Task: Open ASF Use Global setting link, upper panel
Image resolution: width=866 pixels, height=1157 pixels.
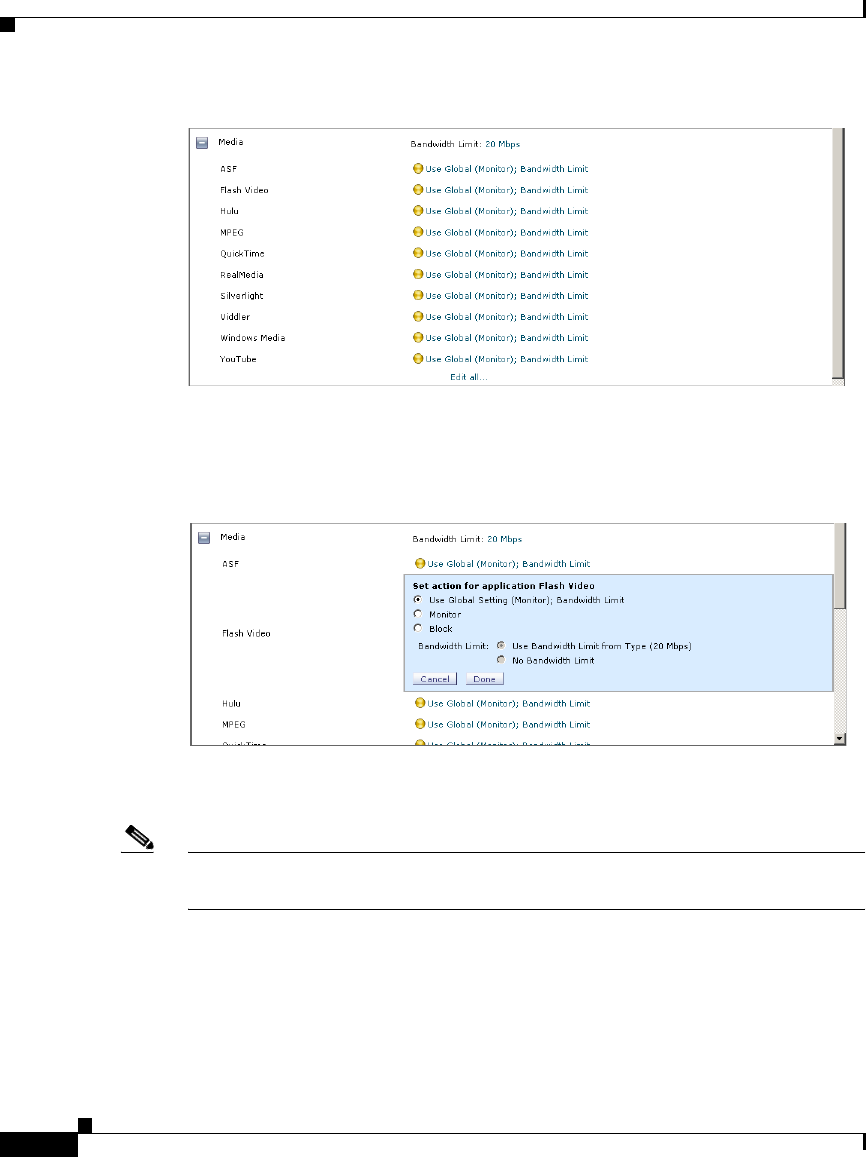Action: click(x=507, y=169)
